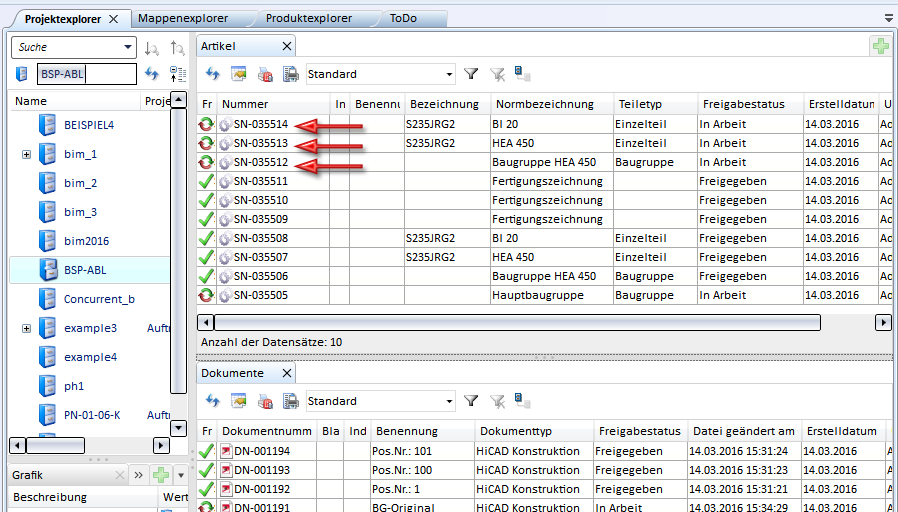Close the Dokumente tab
898x512 pixels.
(286, 373)
